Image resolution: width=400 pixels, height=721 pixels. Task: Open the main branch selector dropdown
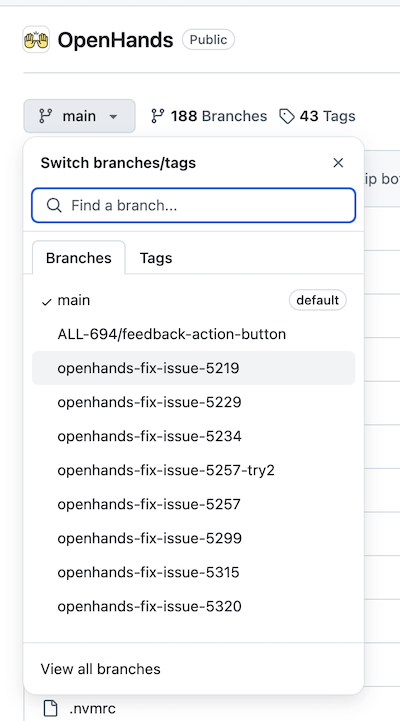80,116
